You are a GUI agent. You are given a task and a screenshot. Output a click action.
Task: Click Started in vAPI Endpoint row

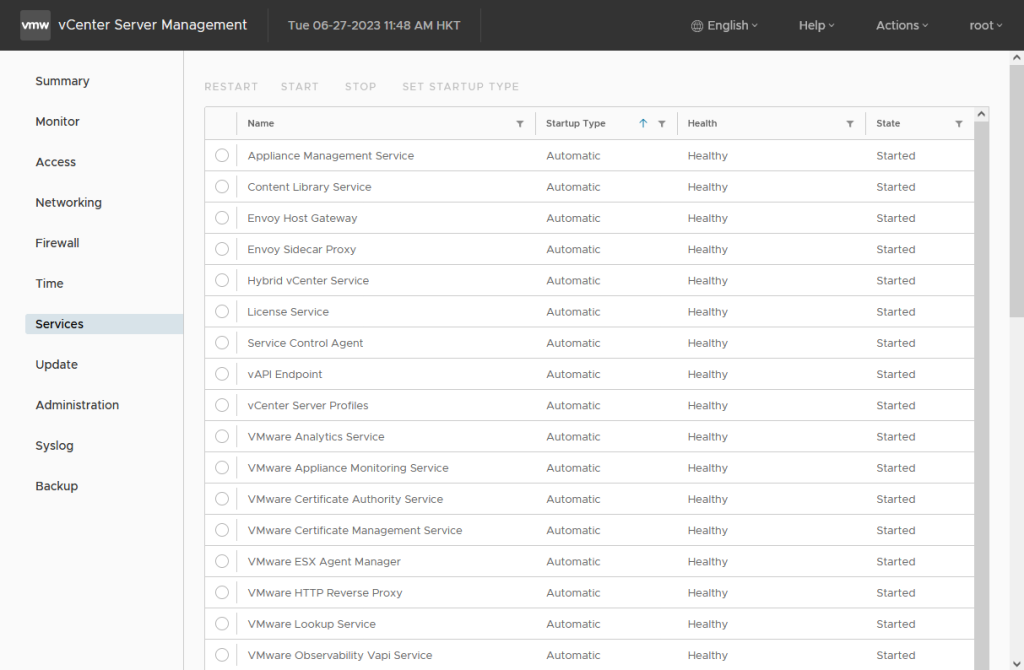[x=895, y=374]
